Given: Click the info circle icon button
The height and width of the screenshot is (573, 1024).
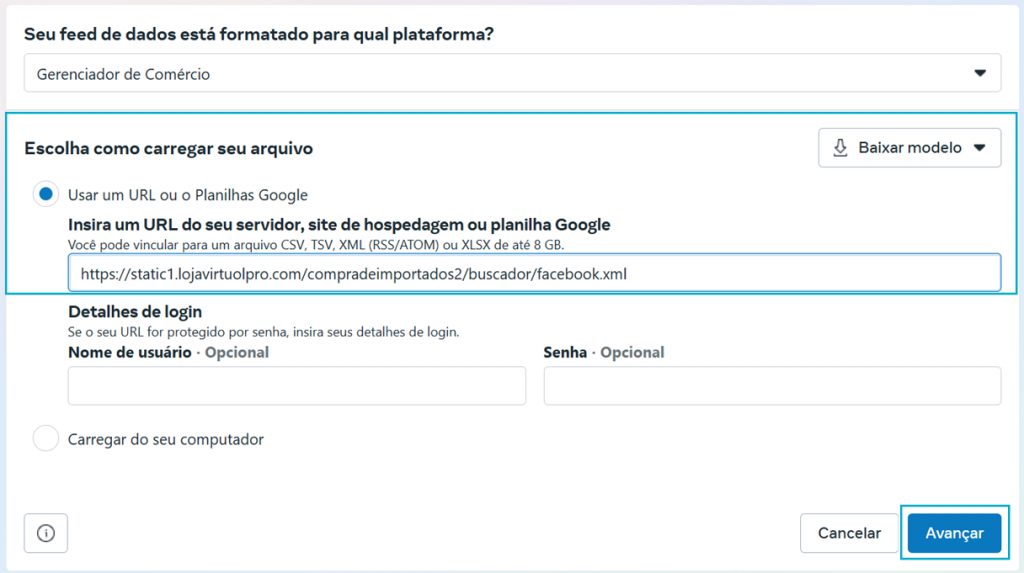Looking at the screenshot, I should click(46, 533).
